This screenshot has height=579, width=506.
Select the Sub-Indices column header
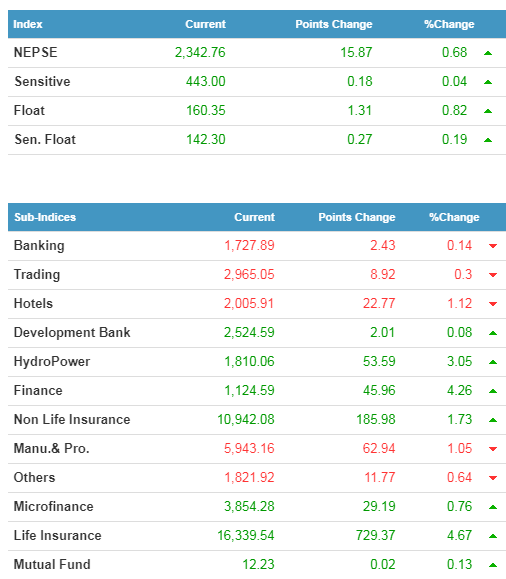point(45,217)
